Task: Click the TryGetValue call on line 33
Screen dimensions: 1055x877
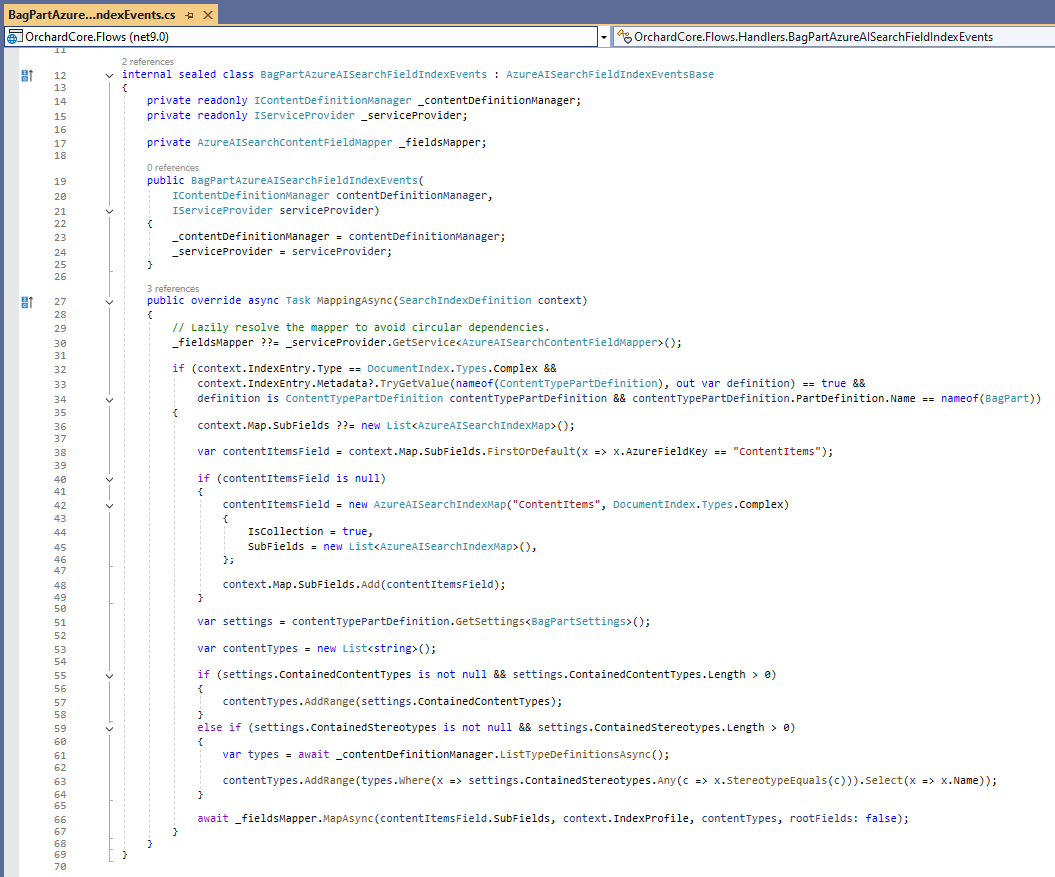Action: pyautogui.click(x=414, y=384)
